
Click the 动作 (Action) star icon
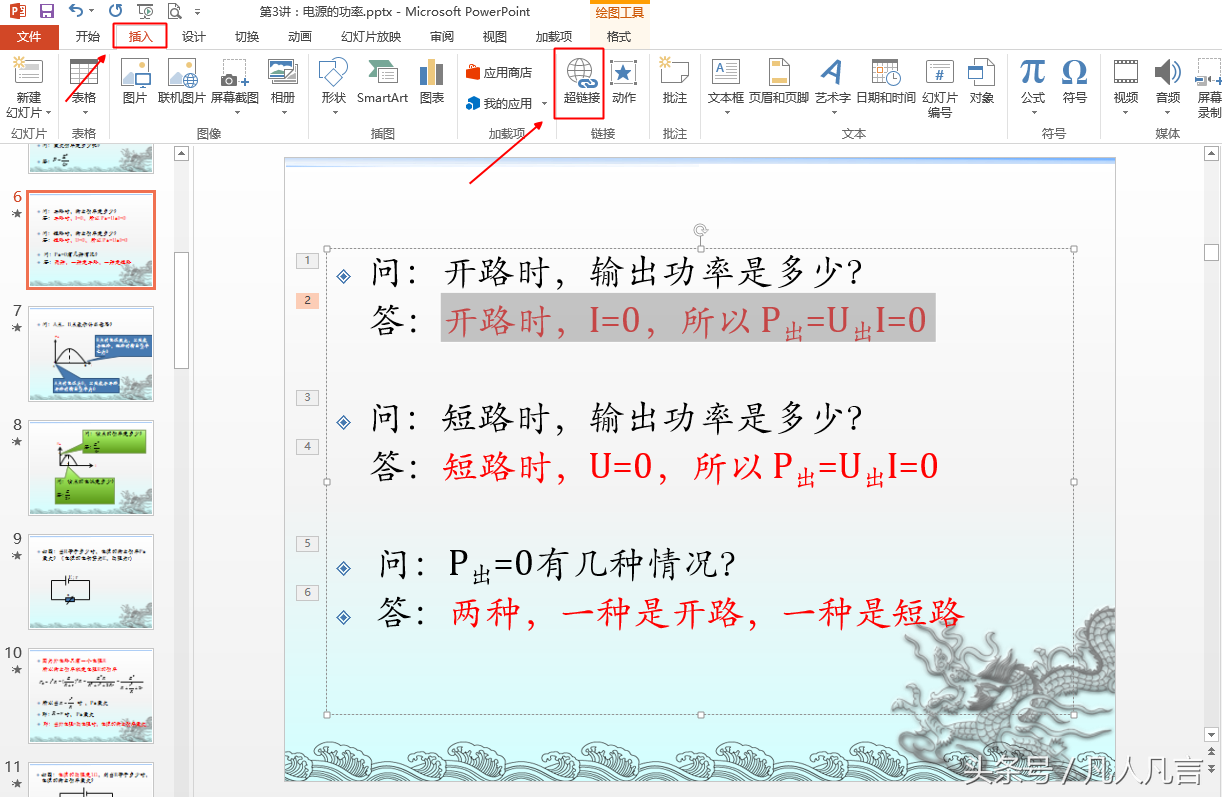click(x=624, y=72)
